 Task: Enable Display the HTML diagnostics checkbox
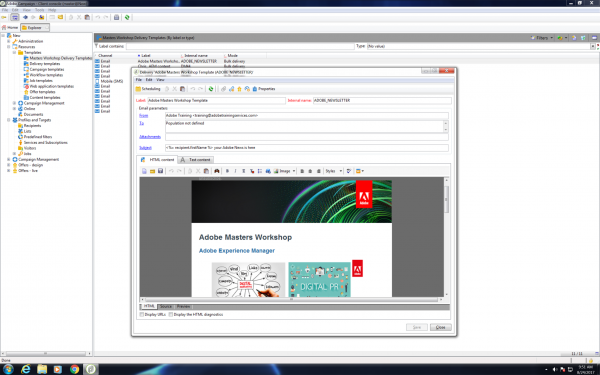(x=171, y=315)
